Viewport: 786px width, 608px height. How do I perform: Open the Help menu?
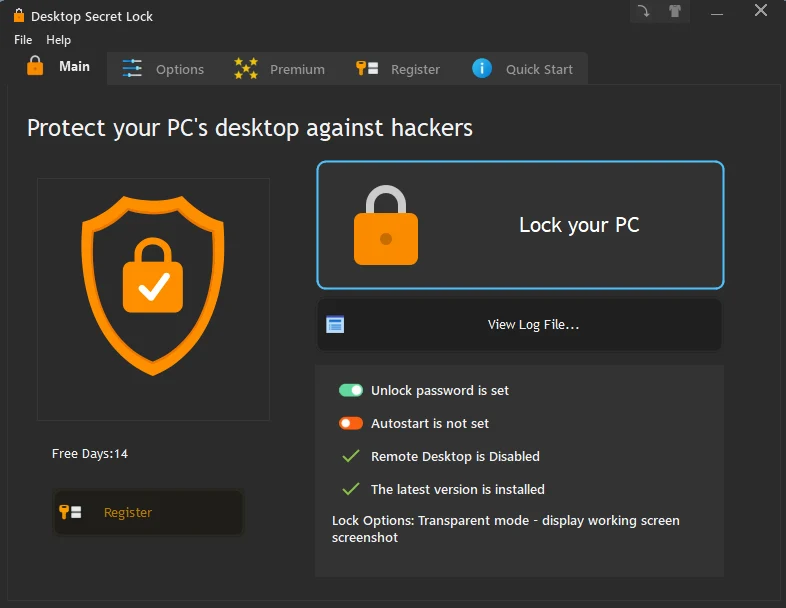tap(59, 40)
